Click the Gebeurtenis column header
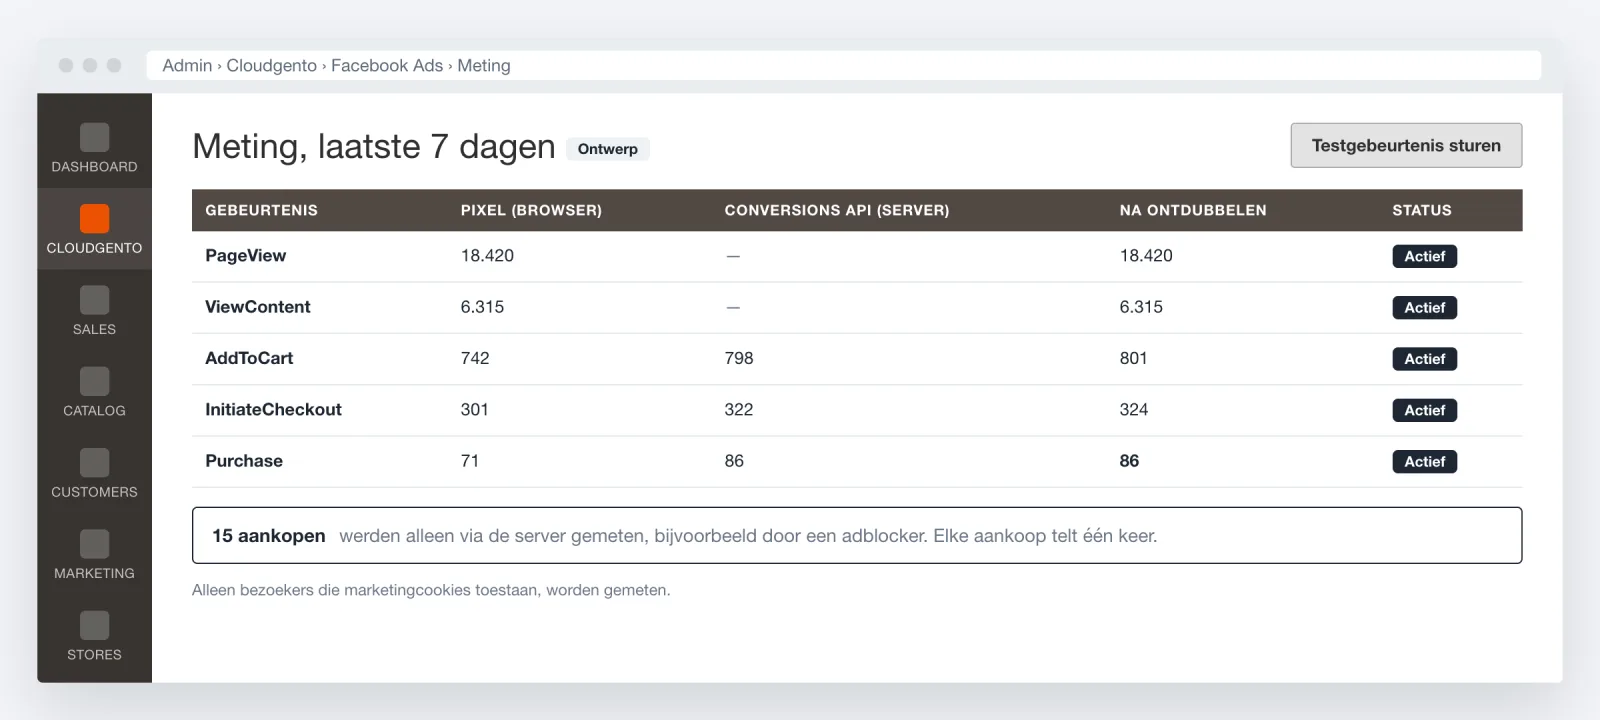 [x=261, y=210]
